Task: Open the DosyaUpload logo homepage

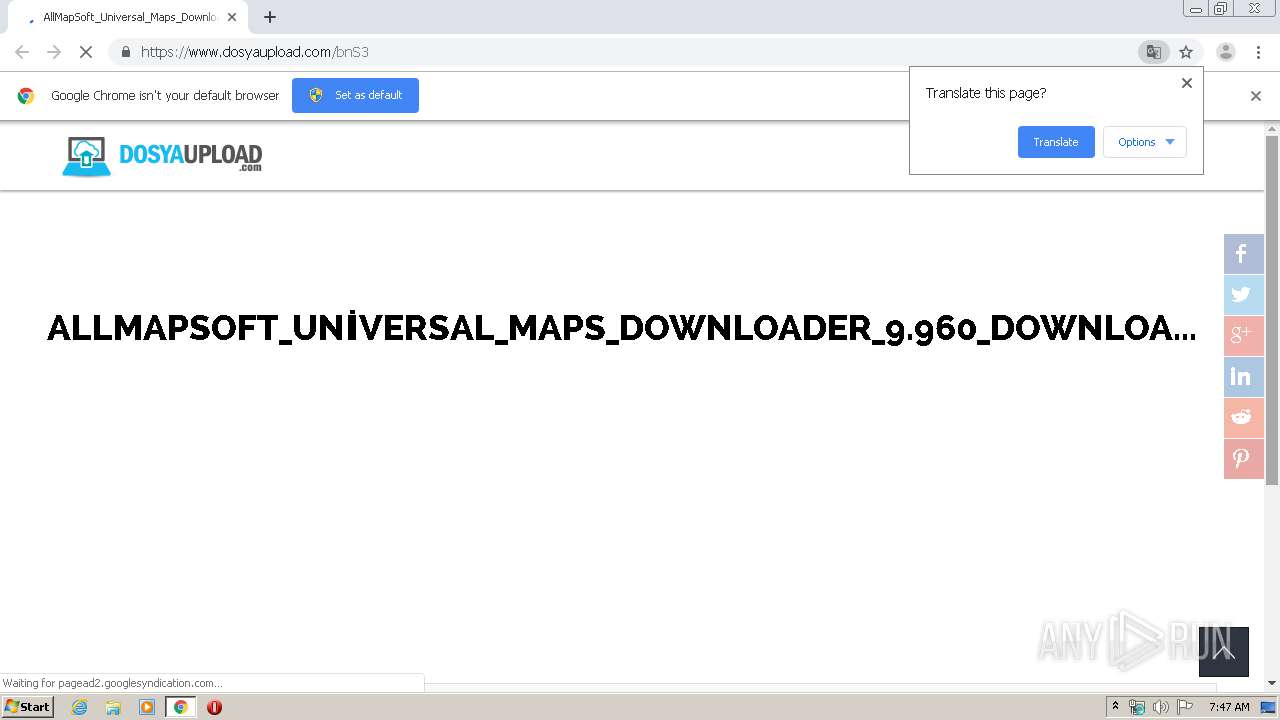Action: 162,156
